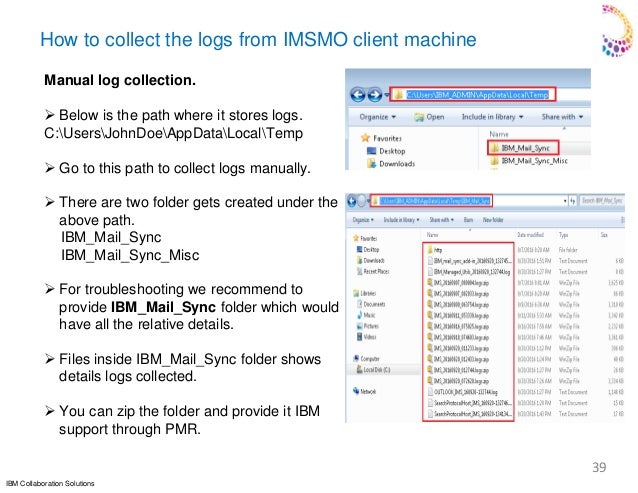Open Desktop in upper window's Favorites
The width and height of the screenshot is (638, 493).
click(386, 151)
